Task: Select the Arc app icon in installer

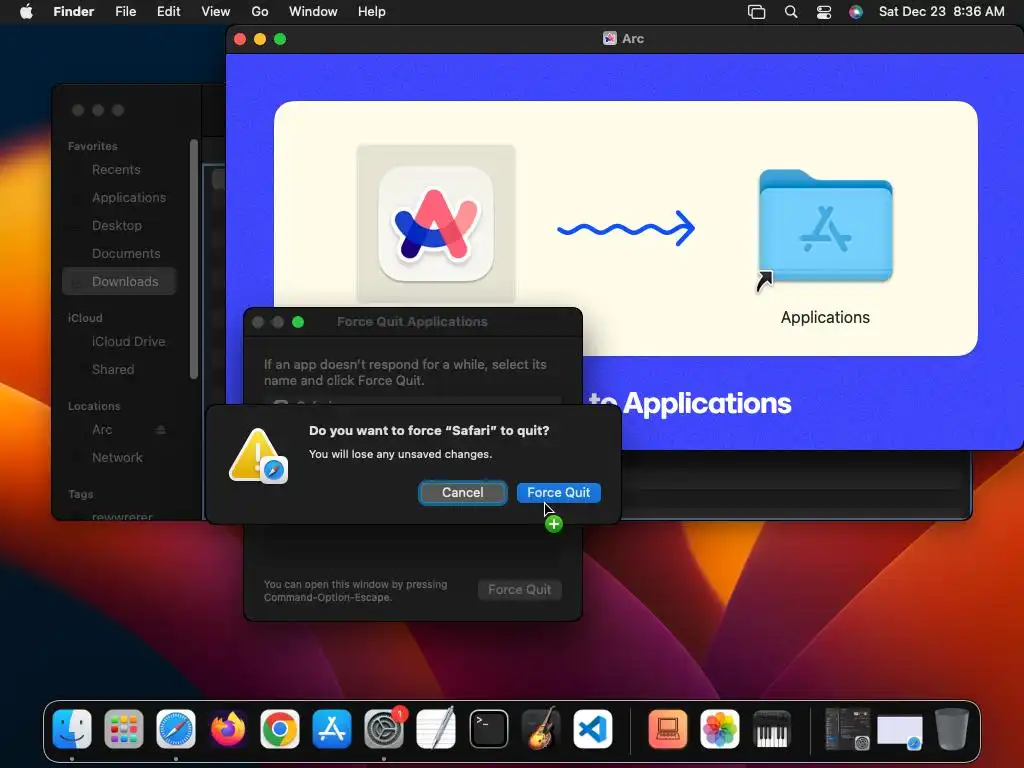Action: [x=436, y=224]
